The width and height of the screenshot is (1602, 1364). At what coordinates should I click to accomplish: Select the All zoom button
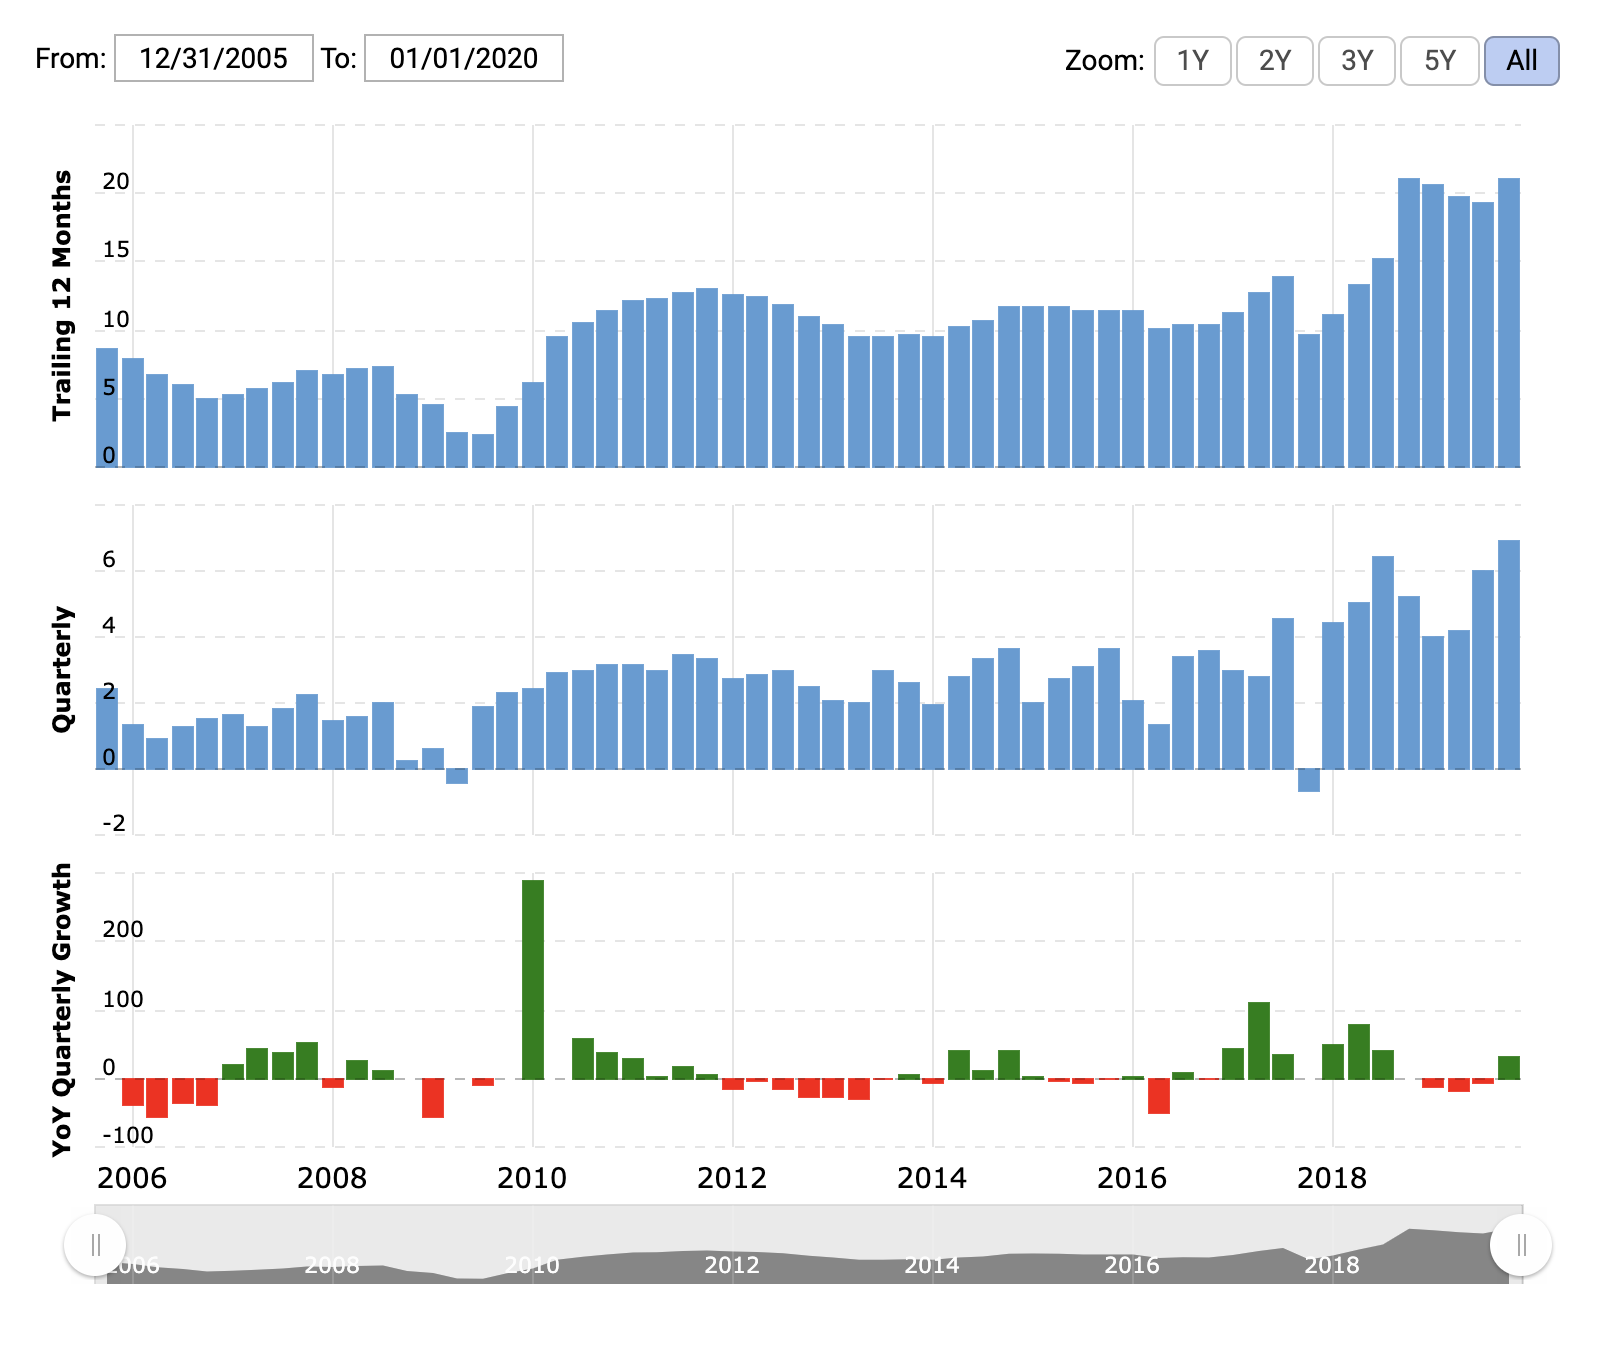[x=1522, y=61]
